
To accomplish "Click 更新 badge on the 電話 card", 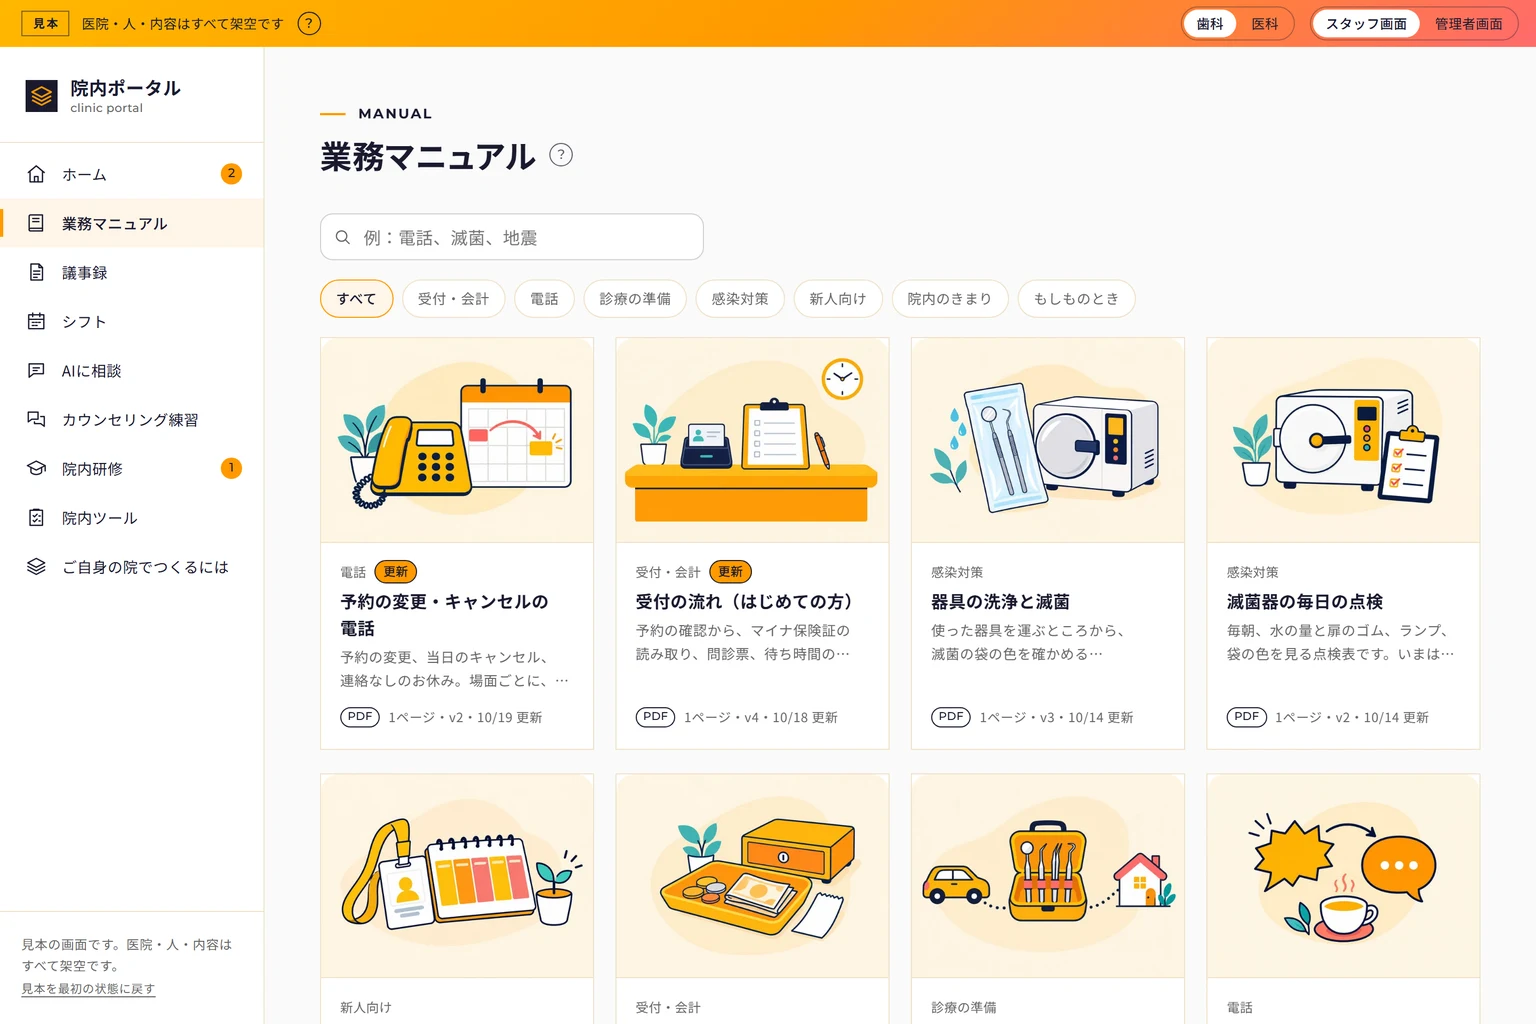I will [x=395, y=572].
